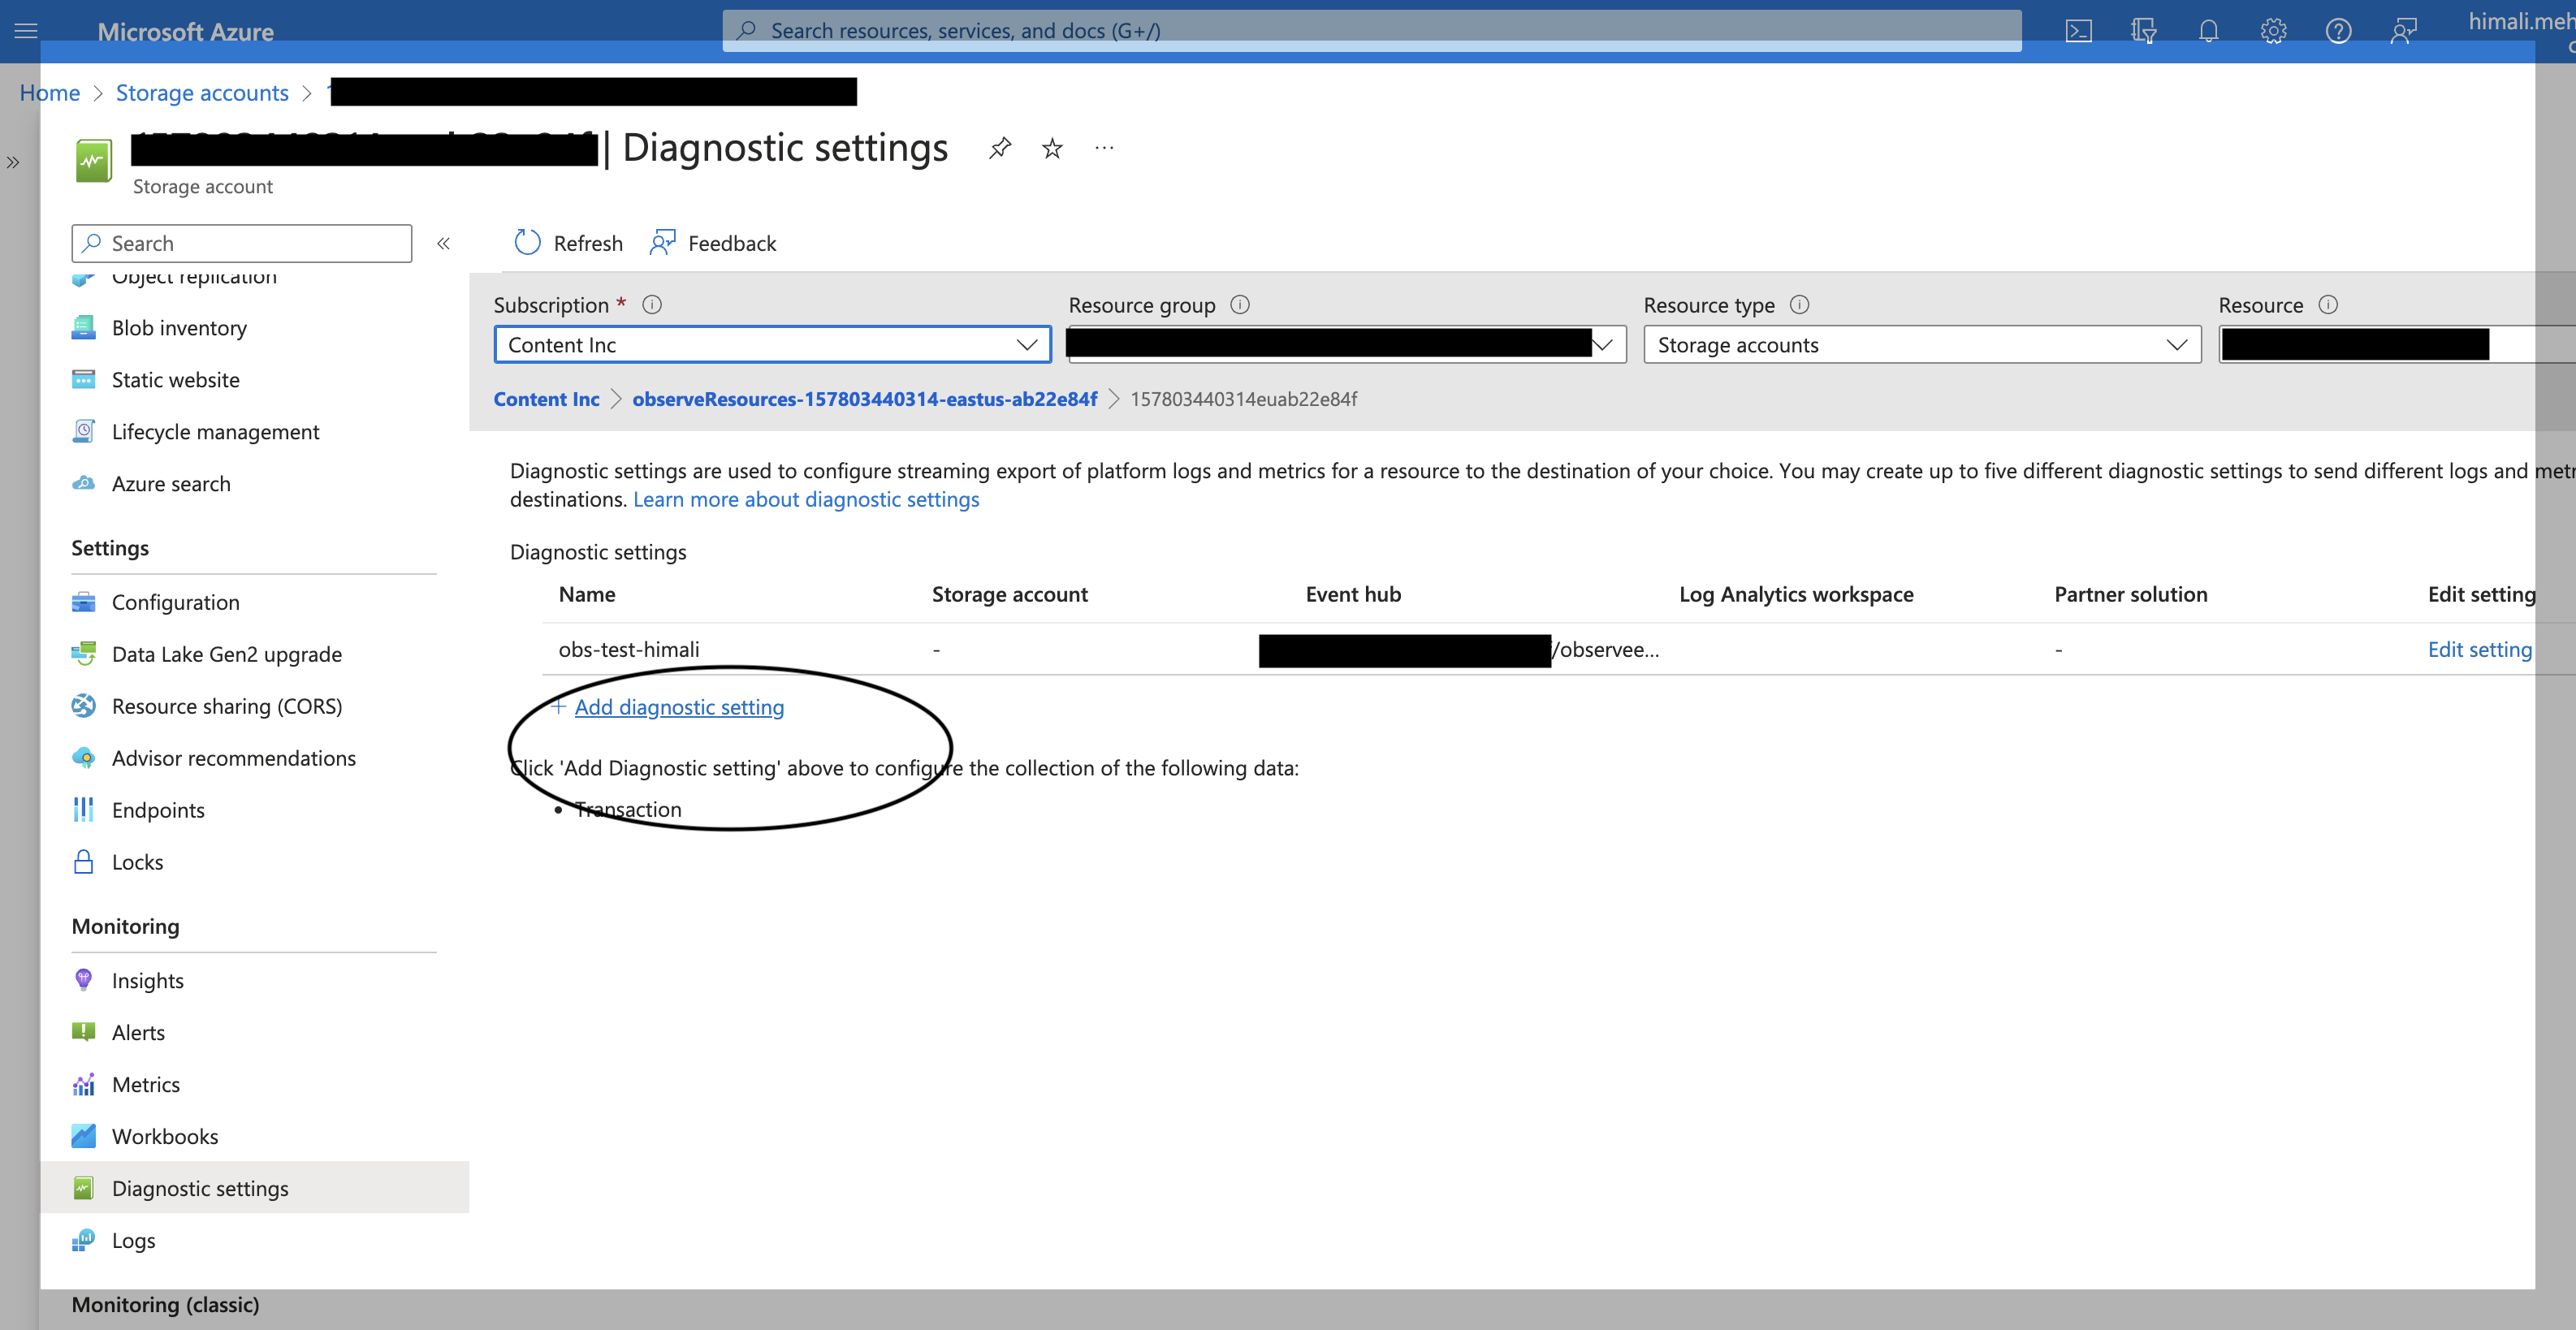The image size is (2576, 1330).
Task: Pin Diagnostic settings page to dashboard
Action: click(x=999, y=149)
